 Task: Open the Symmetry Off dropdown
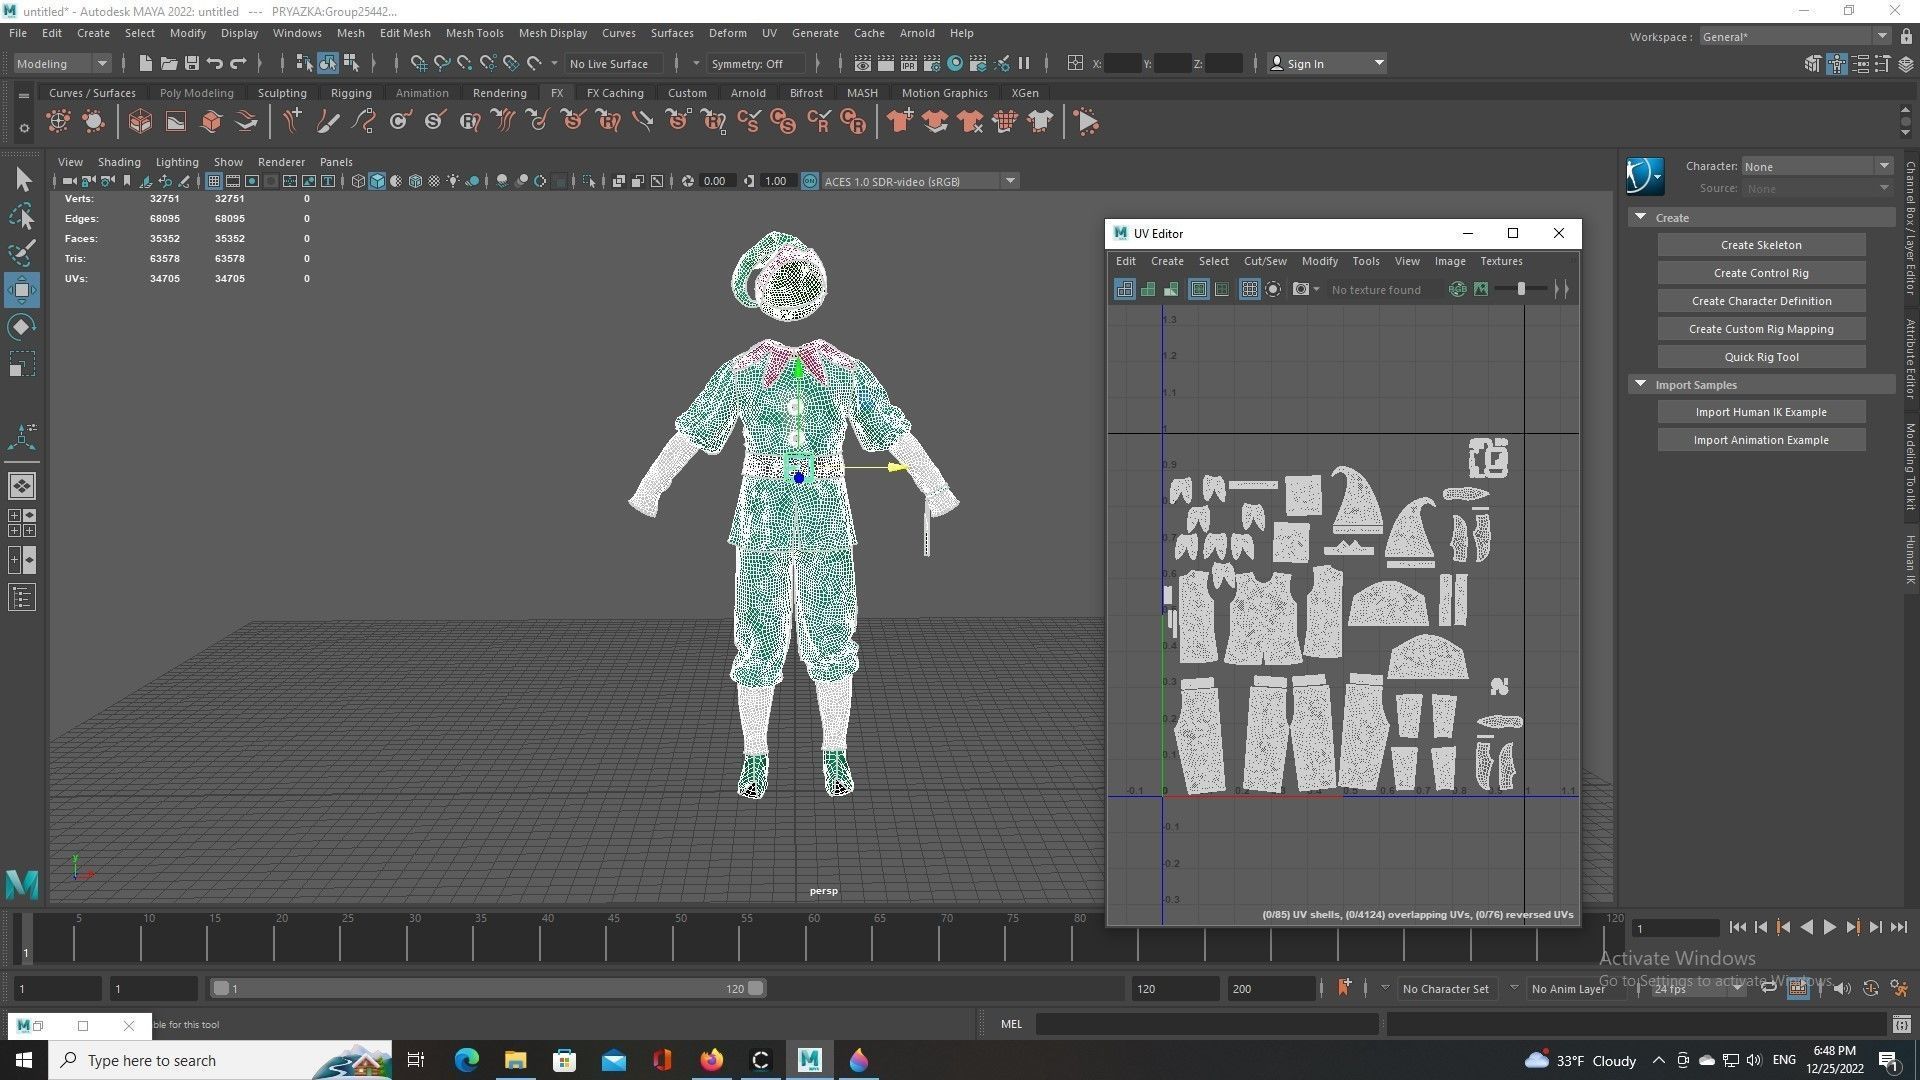(756, 63)
